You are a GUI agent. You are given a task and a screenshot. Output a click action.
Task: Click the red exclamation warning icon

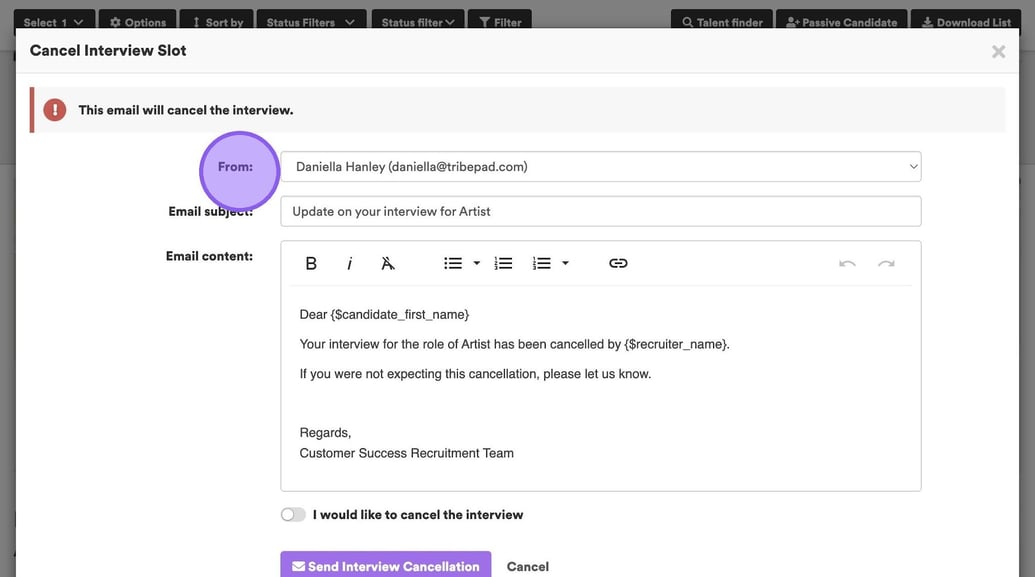pyautogui.click(x=55, y=110)
